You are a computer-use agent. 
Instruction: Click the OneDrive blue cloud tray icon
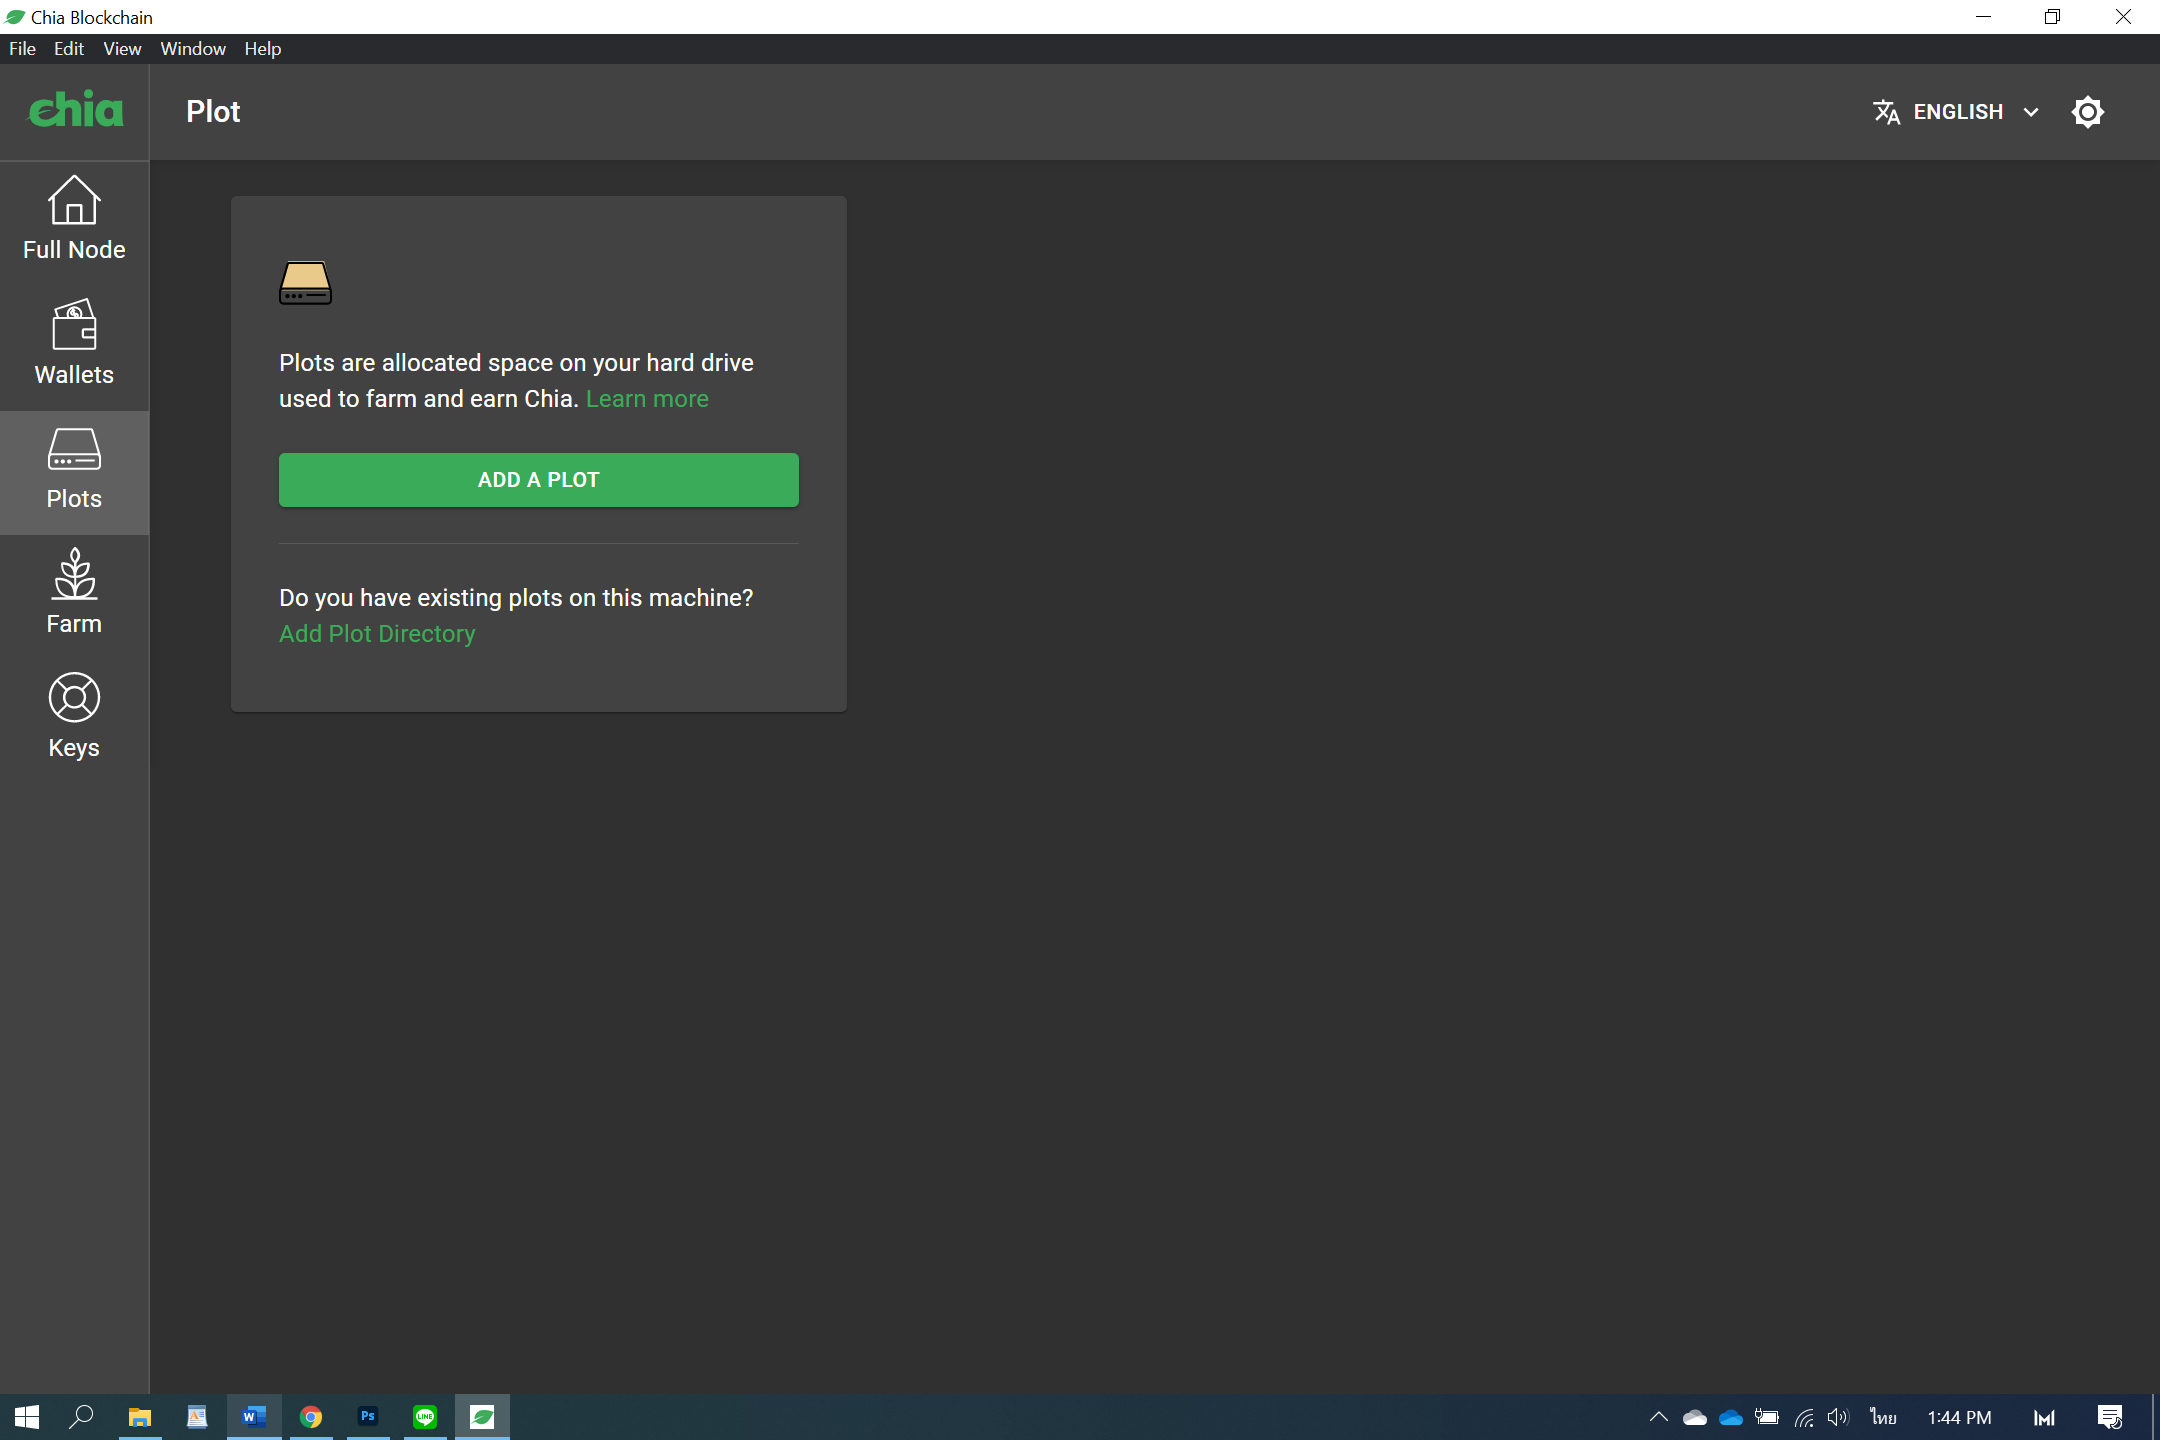coord(1731,1417)
